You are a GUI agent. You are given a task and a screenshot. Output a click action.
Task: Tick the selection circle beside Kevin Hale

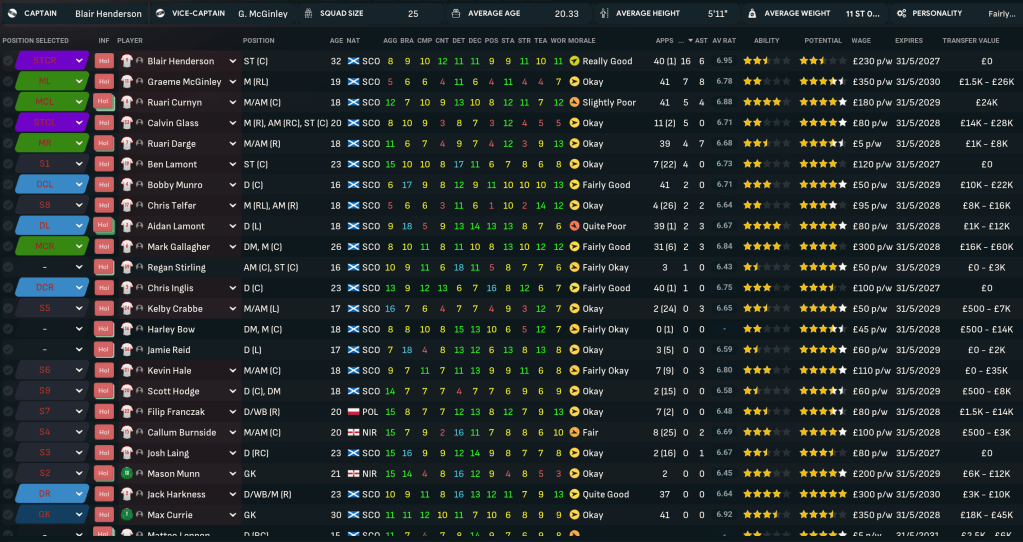8,371
